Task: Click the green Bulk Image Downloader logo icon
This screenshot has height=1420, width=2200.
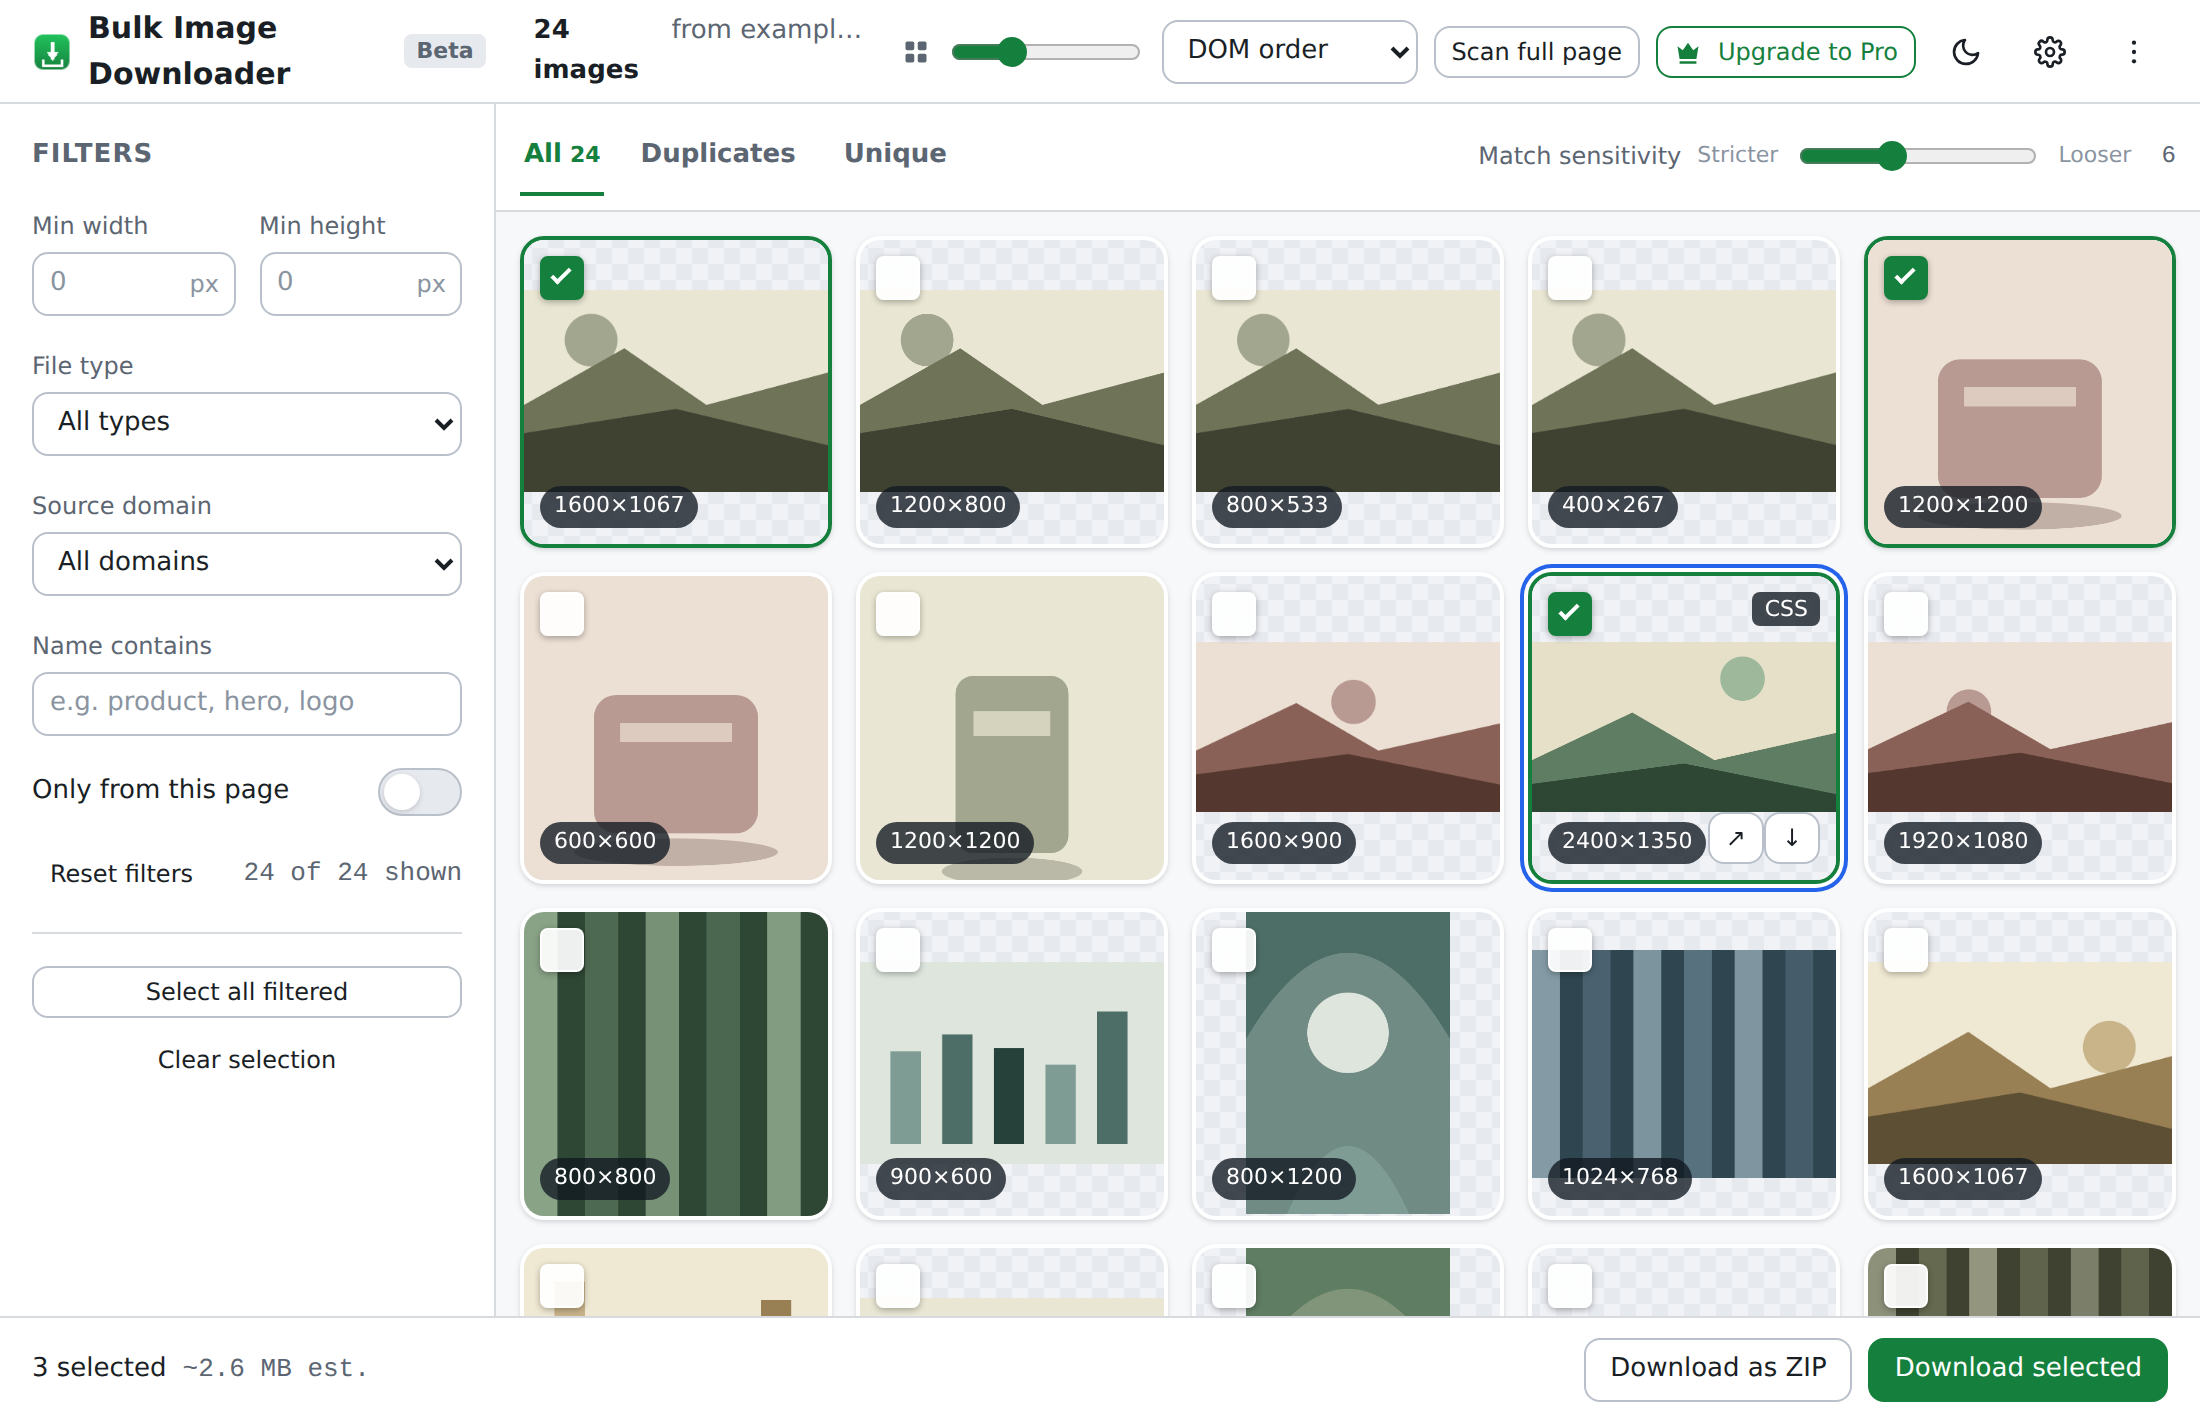Action: coord(52,51)
